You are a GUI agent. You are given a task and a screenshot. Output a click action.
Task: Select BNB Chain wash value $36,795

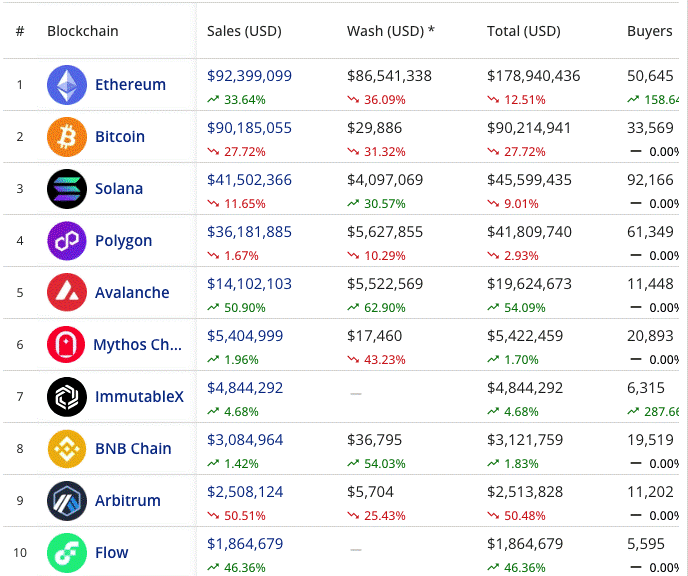tap(374, 440)
